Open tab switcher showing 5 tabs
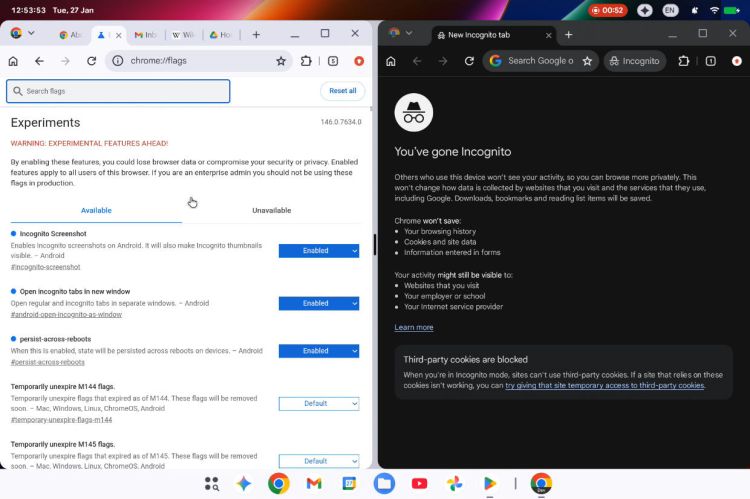The width and height of the screenshot is (750, 499). point(333,61)
